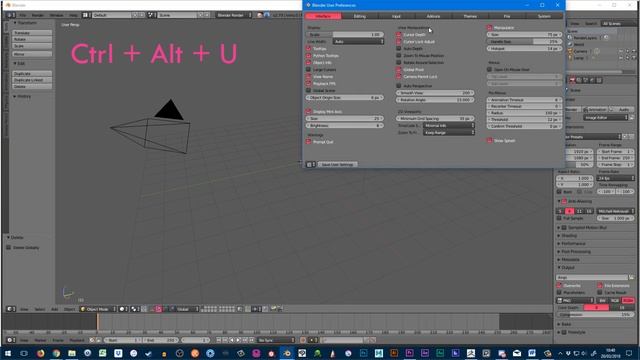Adjust the Compression slider in Output panel

coord(595,315)
